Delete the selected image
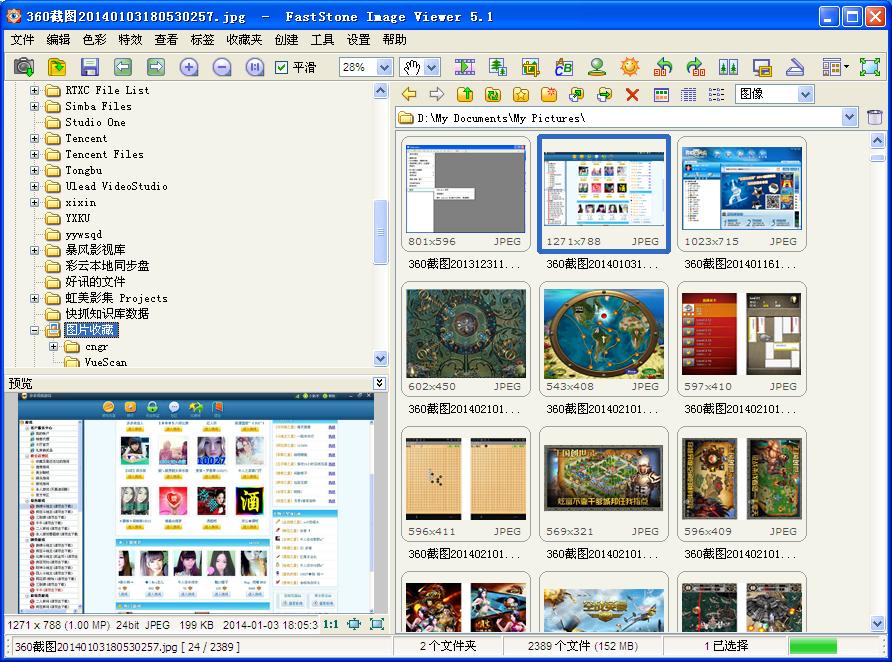 [631, 93]
